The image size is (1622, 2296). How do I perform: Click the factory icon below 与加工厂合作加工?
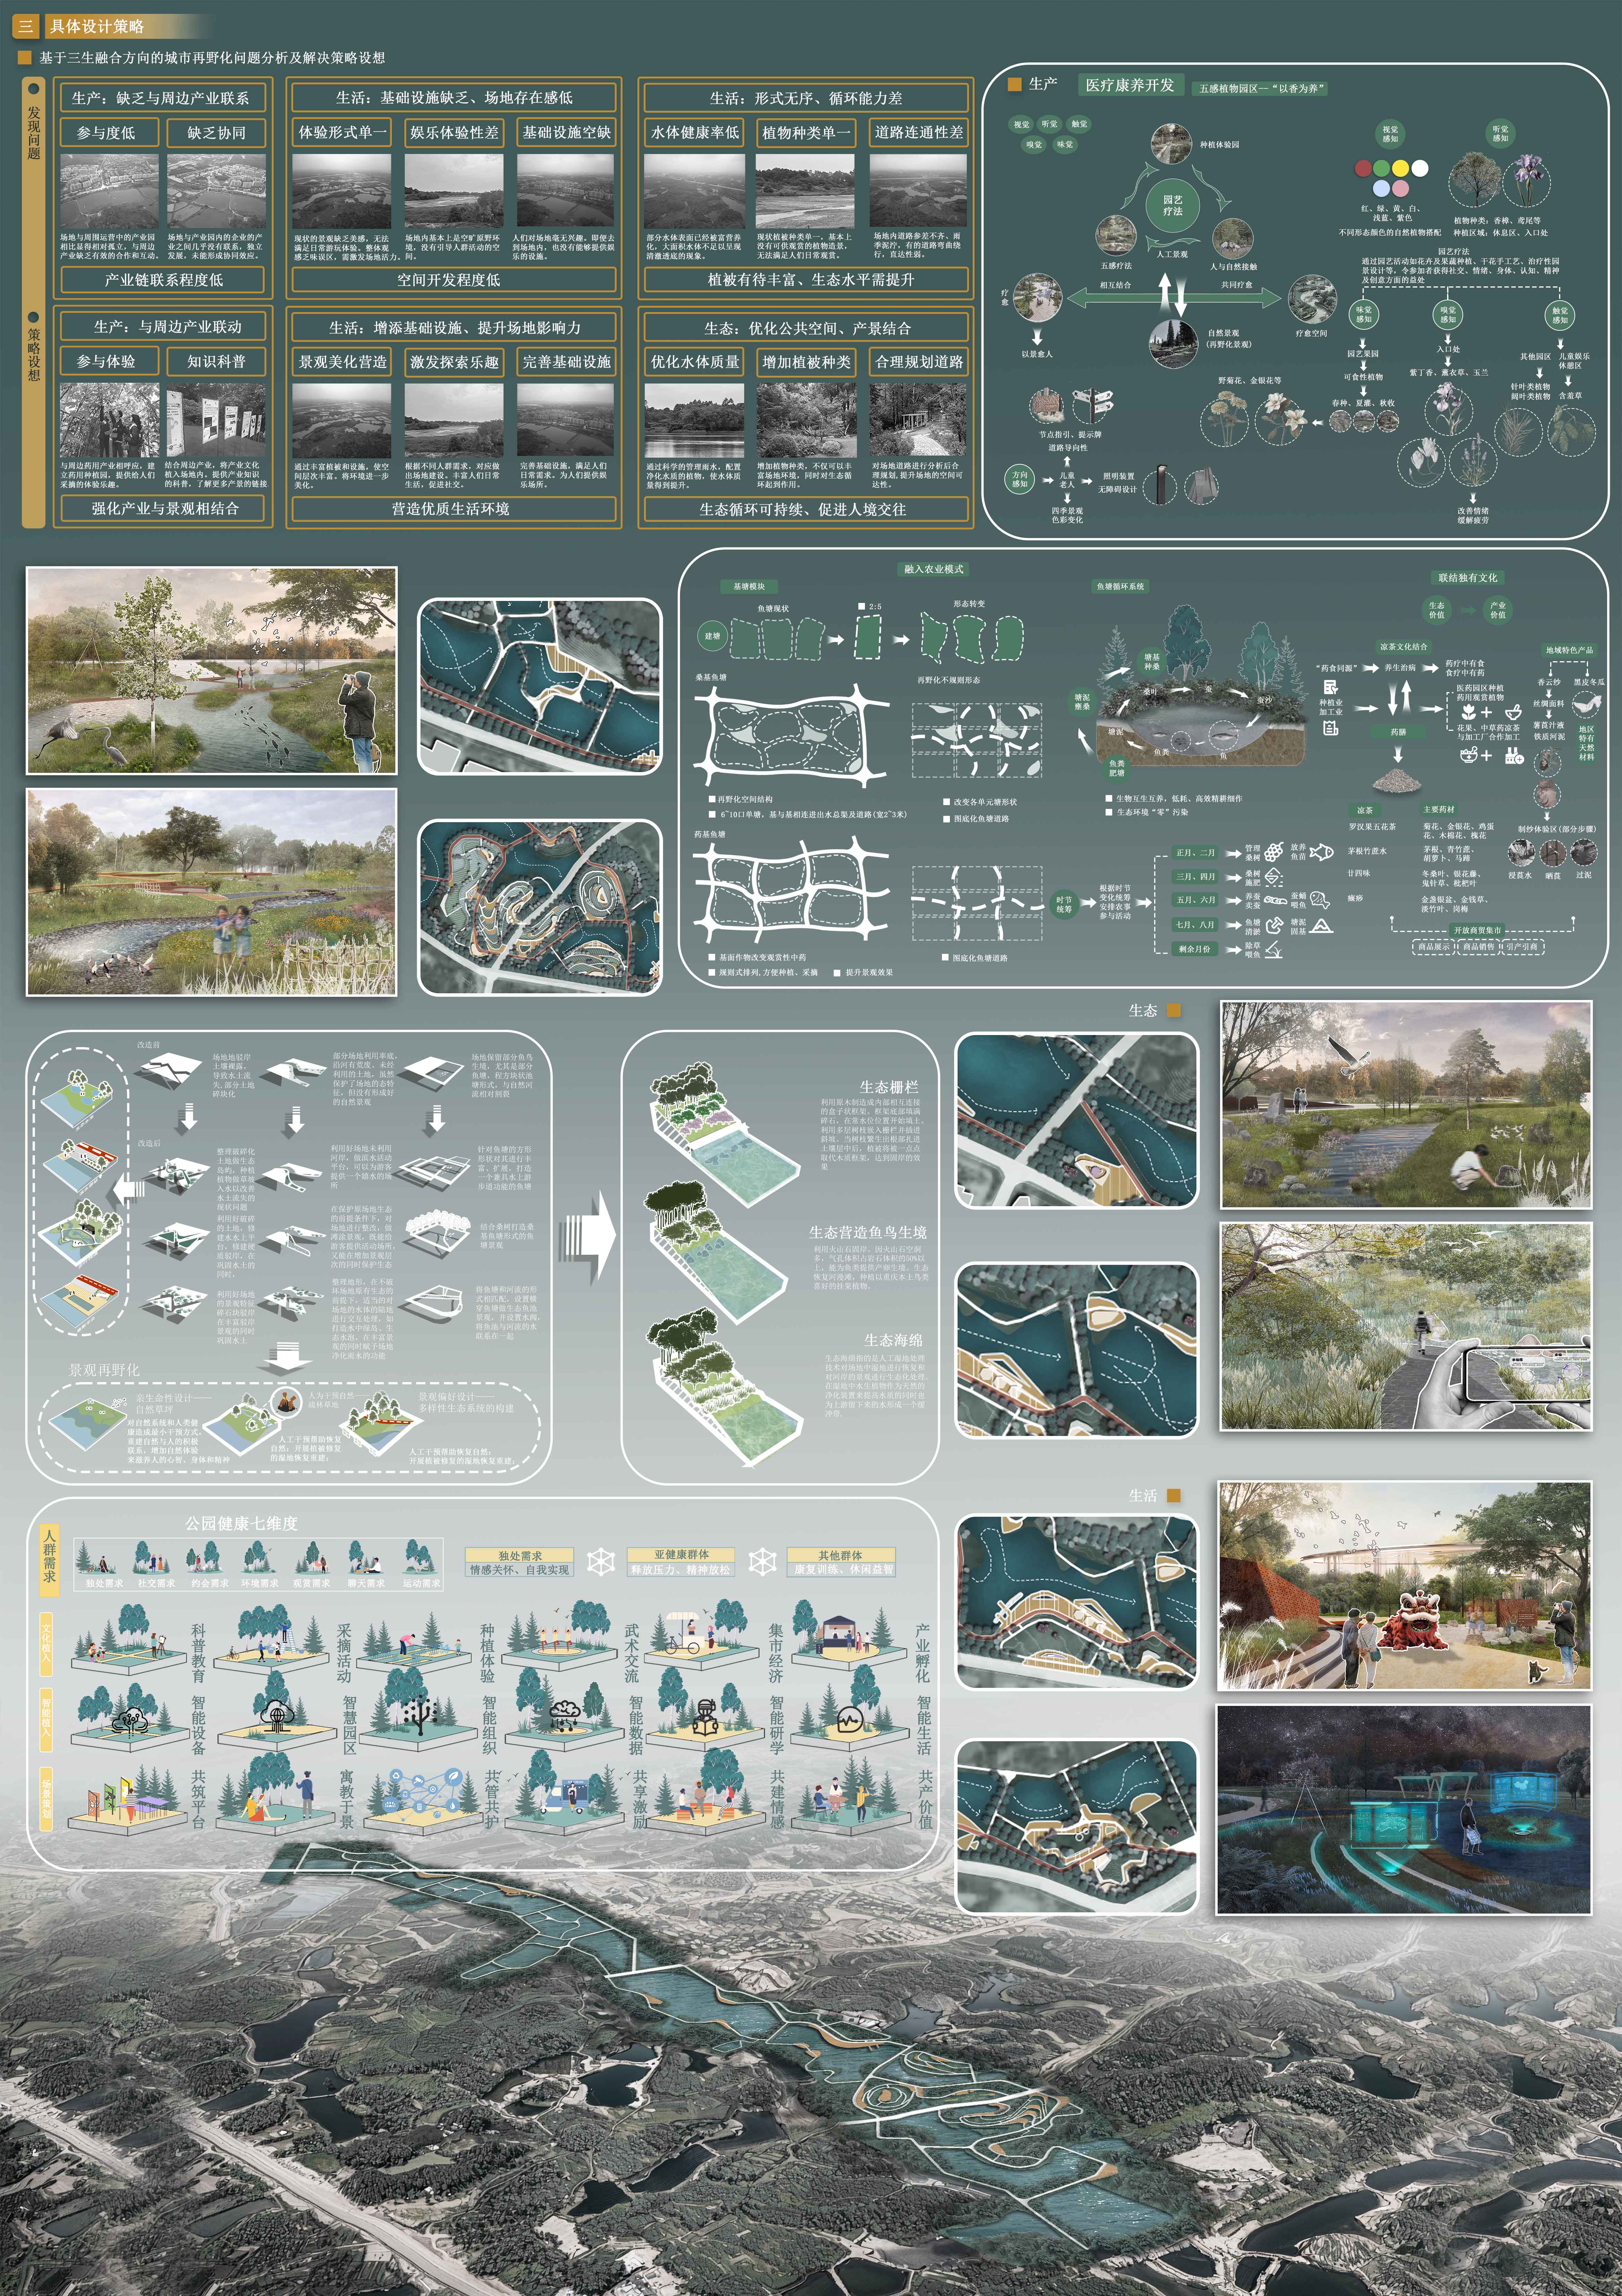(x=1514, y=757)
